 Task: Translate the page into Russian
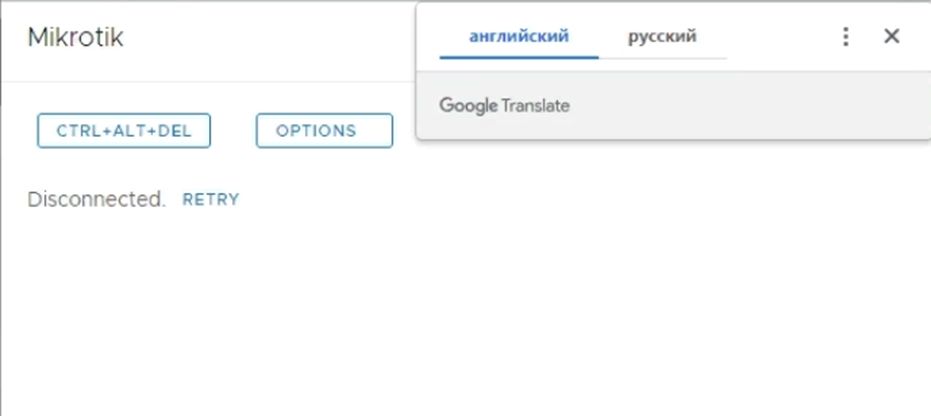coord(662,37)
